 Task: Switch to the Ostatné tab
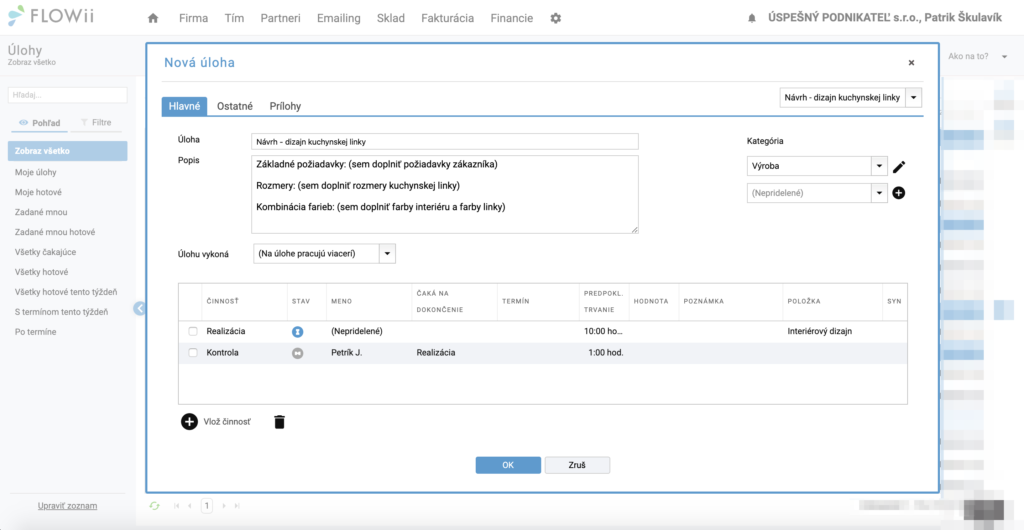coord(235,106)
